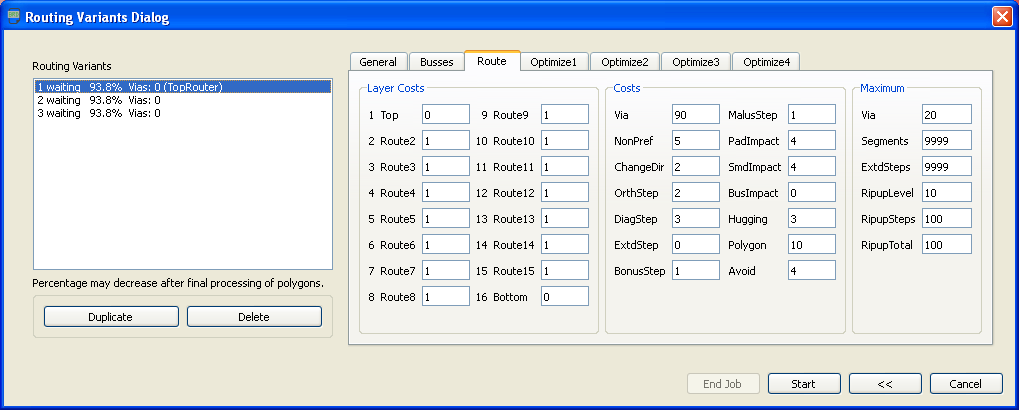Click the 10 Route10 layer cost field
This screenshot has height=410, width=1019.
(x=565, y=141)
